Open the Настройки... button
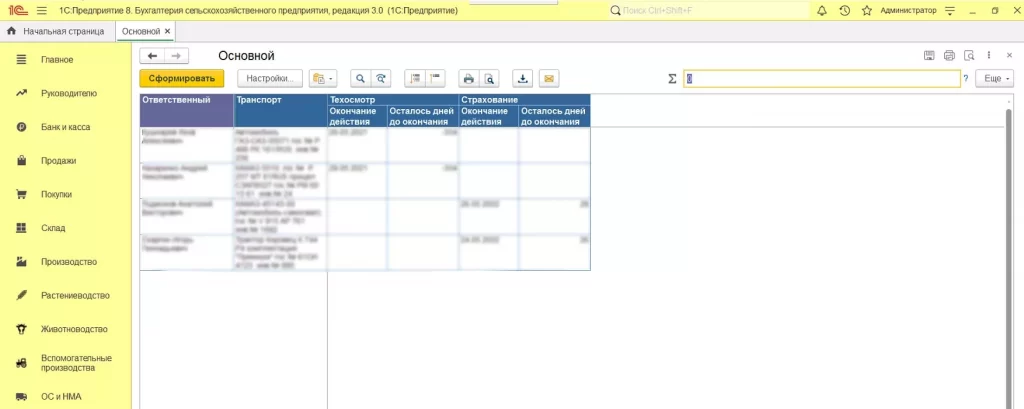The image size is (1024, 409). coord(270,78)
